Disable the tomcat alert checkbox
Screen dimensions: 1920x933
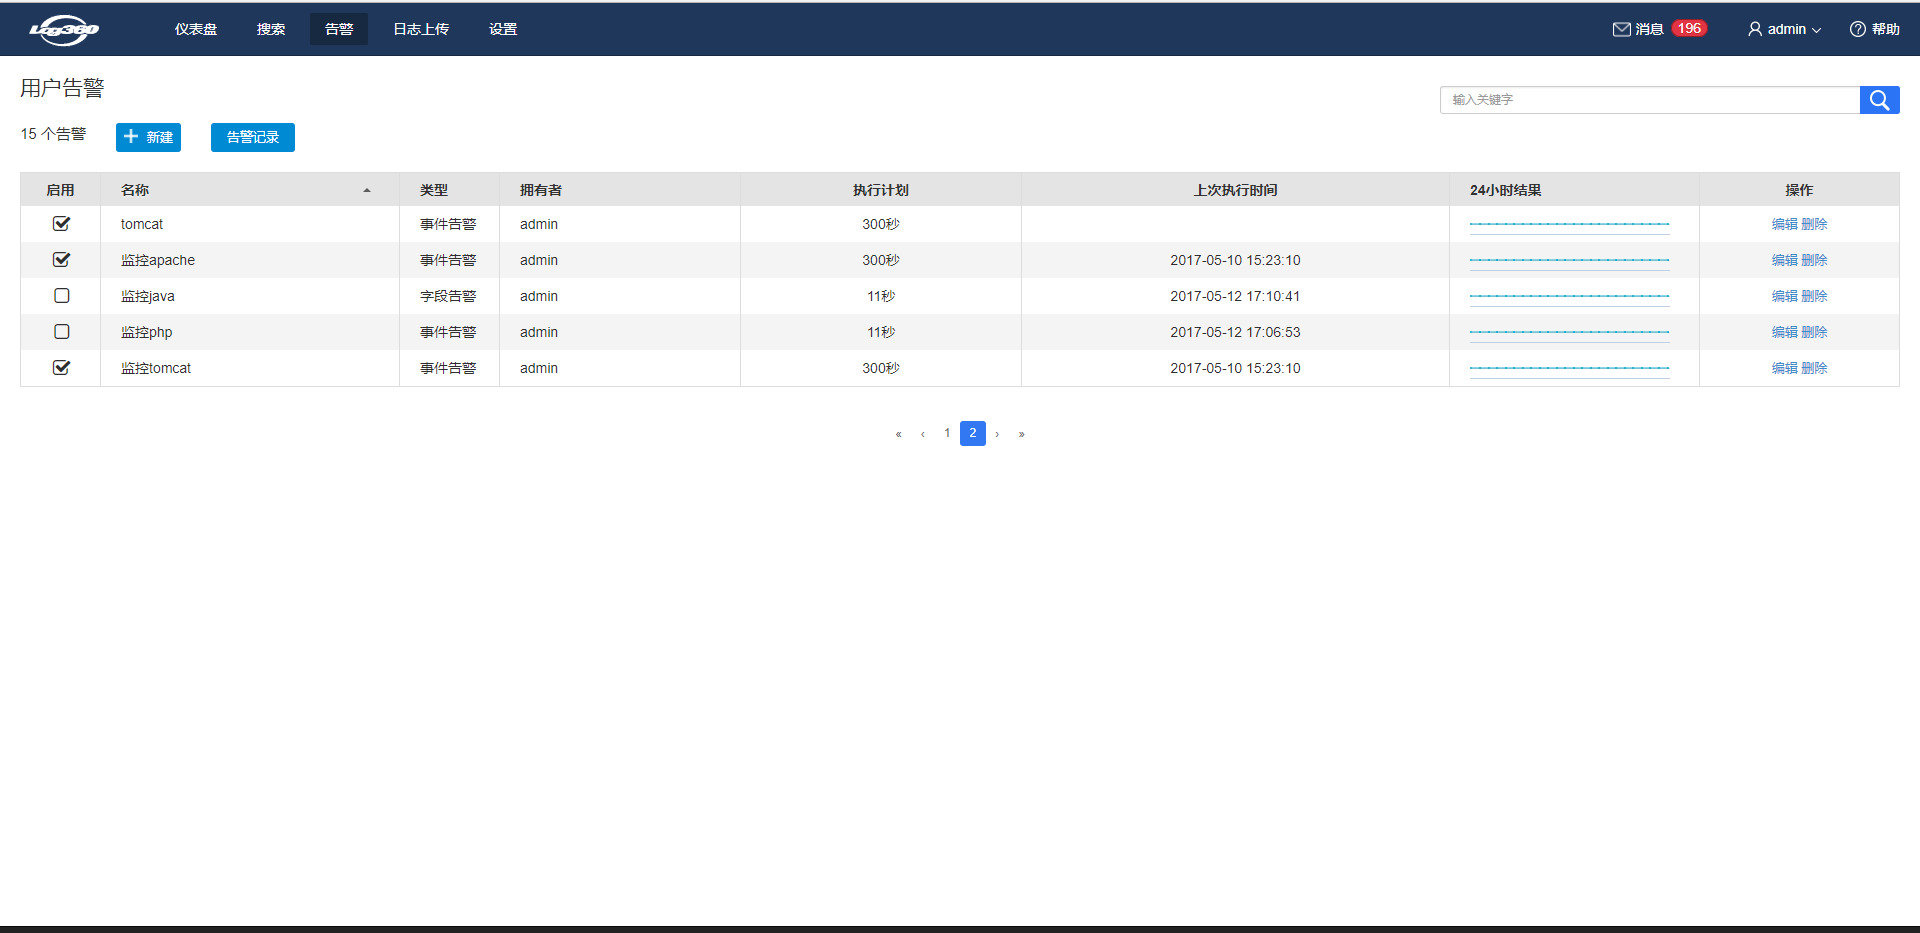(61, 224)
